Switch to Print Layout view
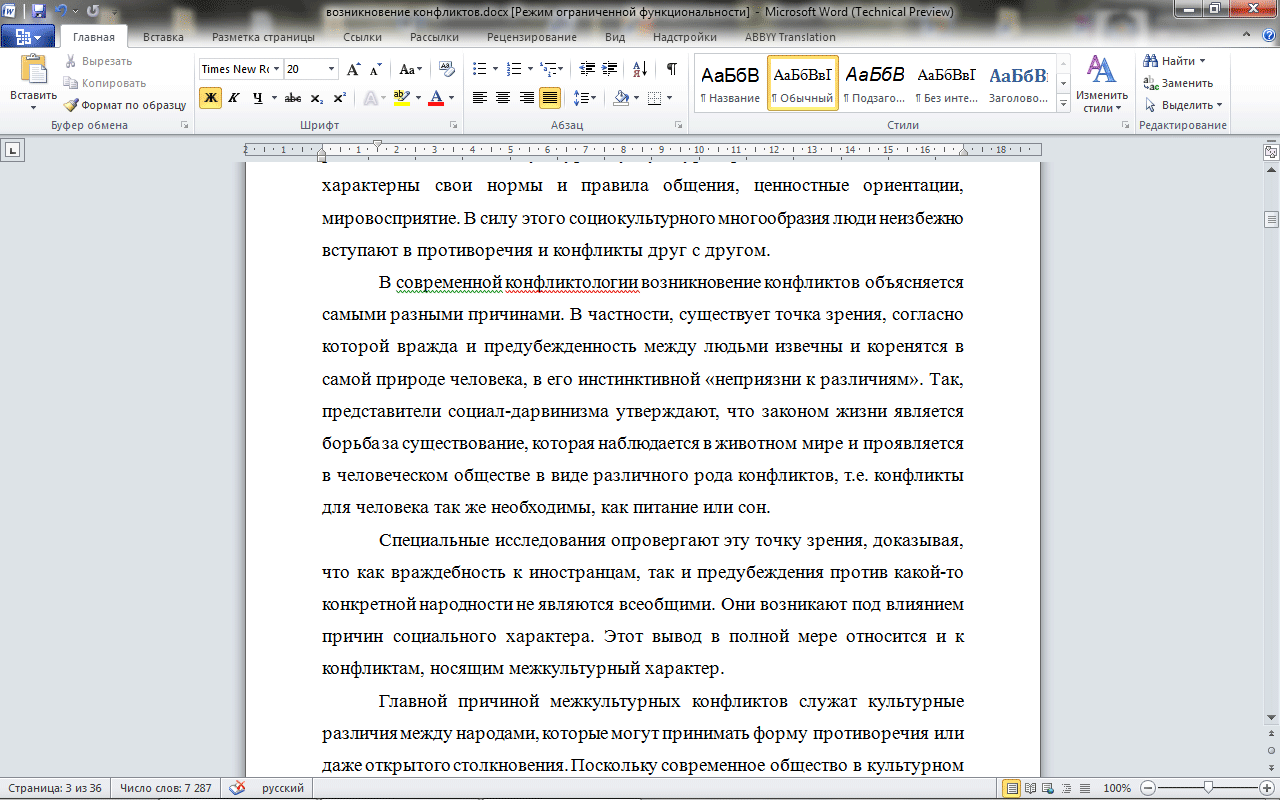This screenshot has height=800, width=1280. (x=1012, y=788)
